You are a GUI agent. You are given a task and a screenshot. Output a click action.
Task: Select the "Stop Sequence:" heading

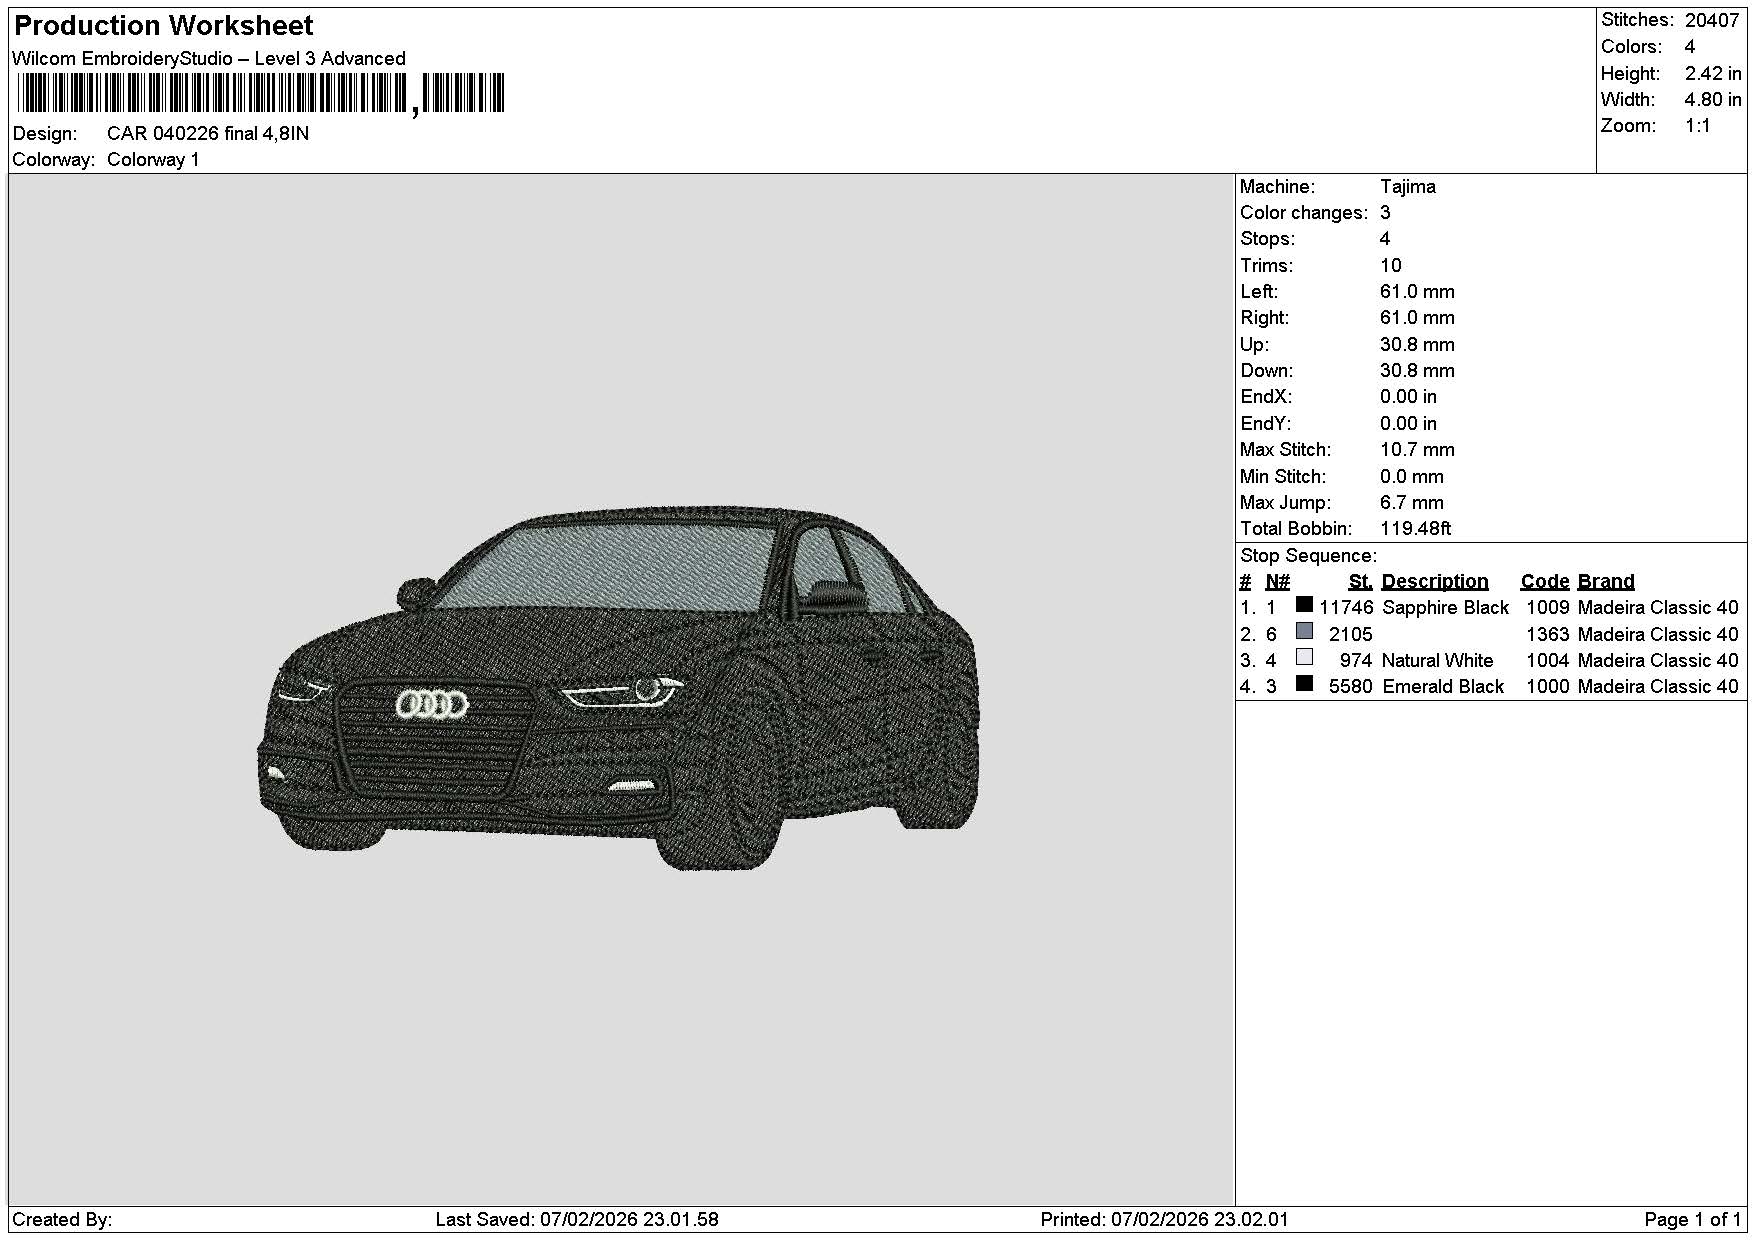[1308, 555]
